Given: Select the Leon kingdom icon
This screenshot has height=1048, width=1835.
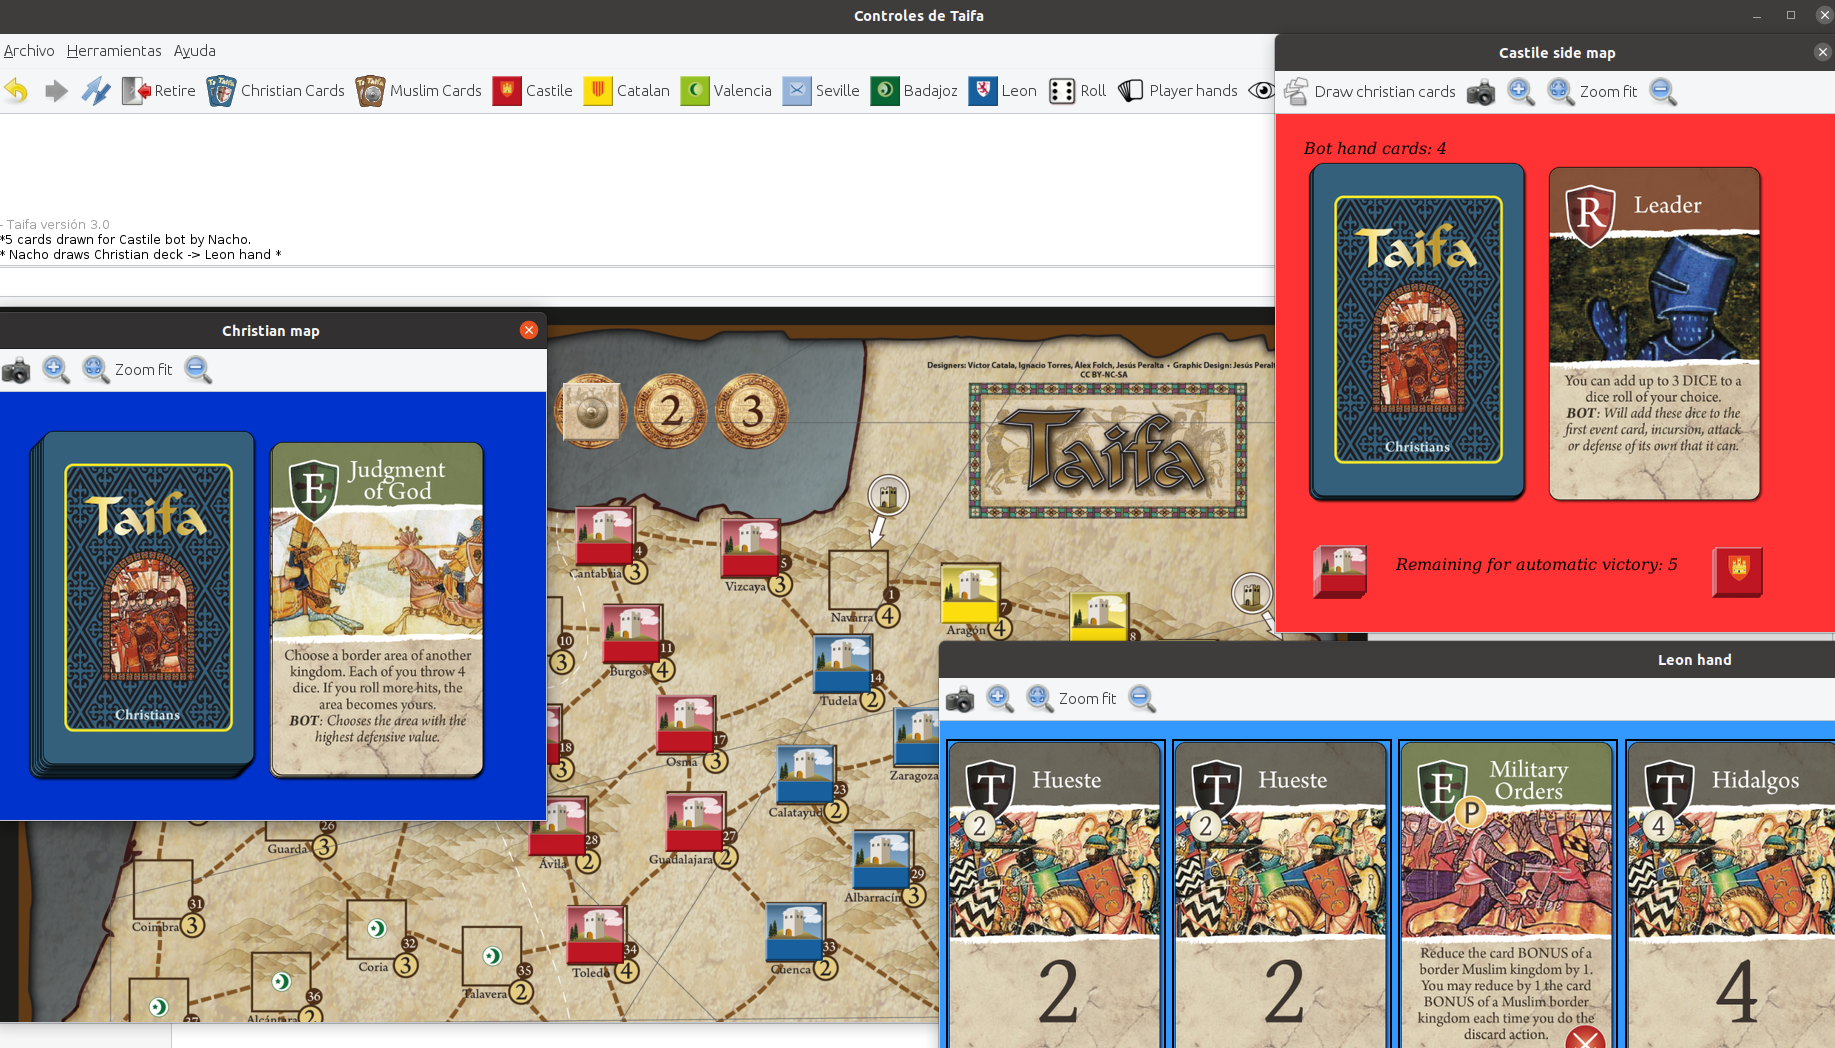Looking at the screenshot, I should 1003,91.
